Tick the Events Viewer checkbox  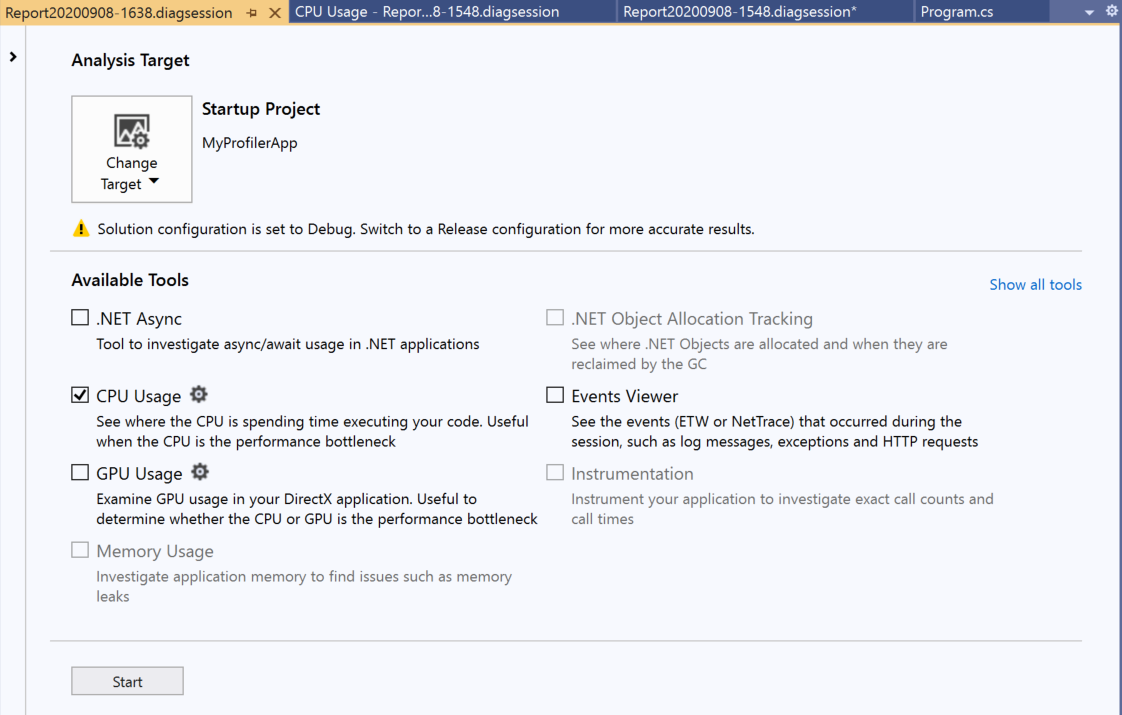click(x=555, y=395)
